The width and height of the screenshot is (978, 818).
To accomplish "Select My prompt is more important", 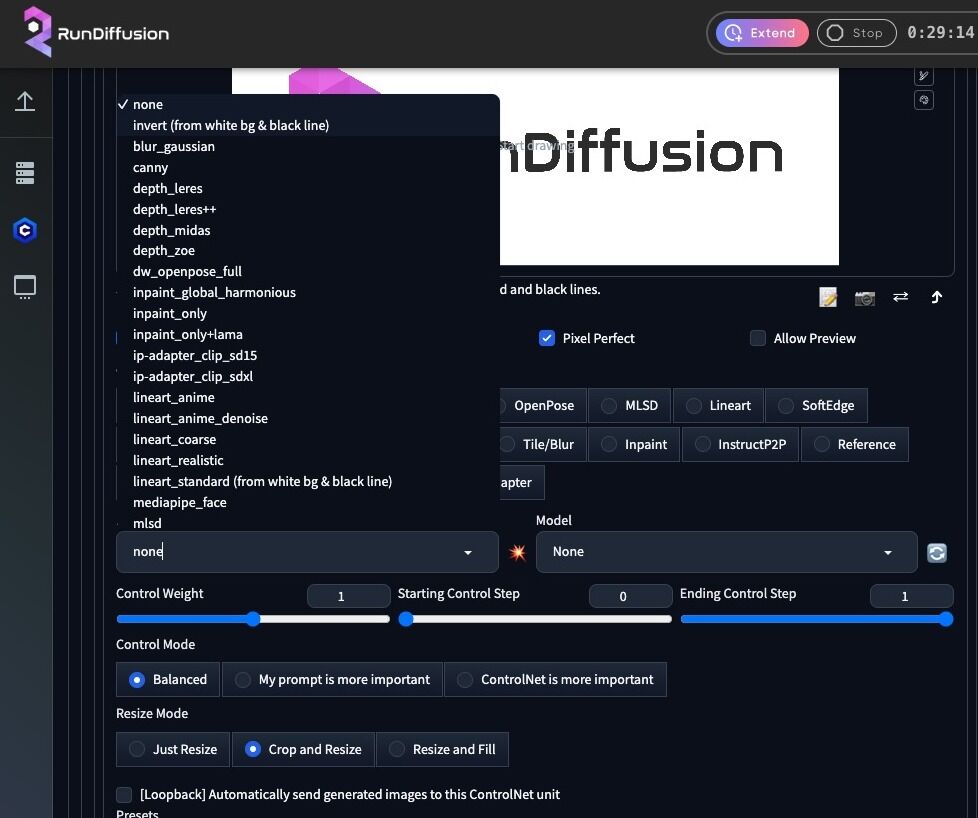I will (332, 679).
